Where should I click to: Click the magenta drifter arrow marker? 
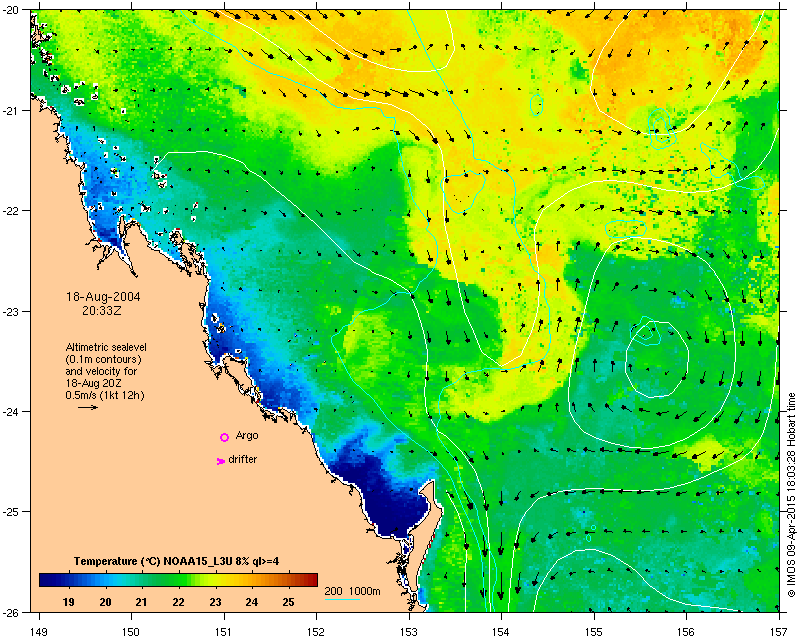click(x=220, y=461)
